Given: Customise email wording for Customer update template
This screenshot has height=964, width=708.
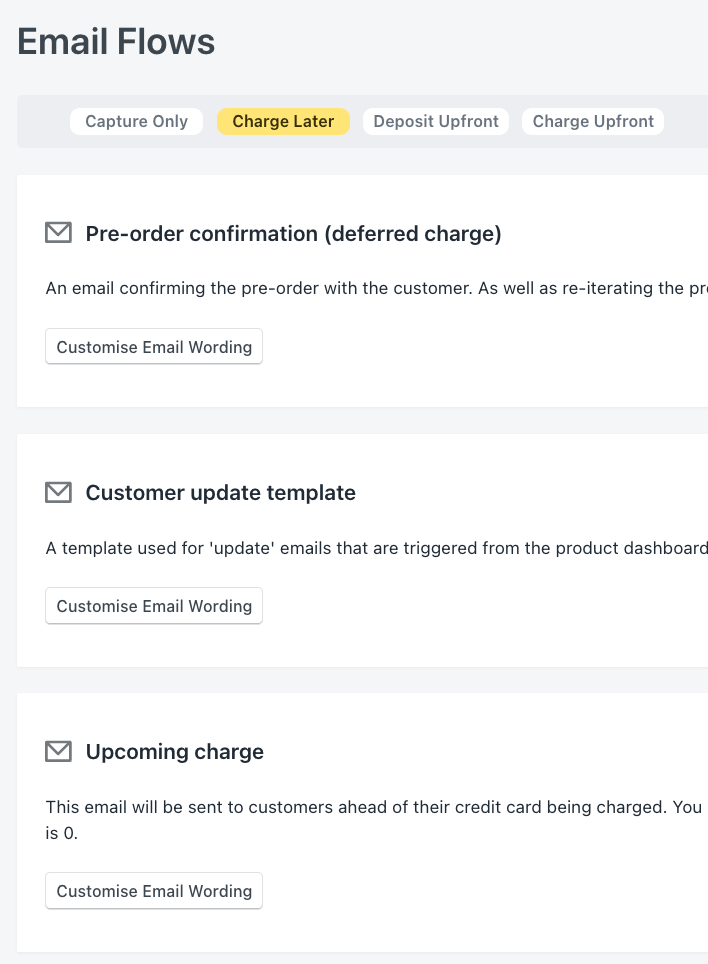Looking at the screenshot, I should click(x=154, y=606).
